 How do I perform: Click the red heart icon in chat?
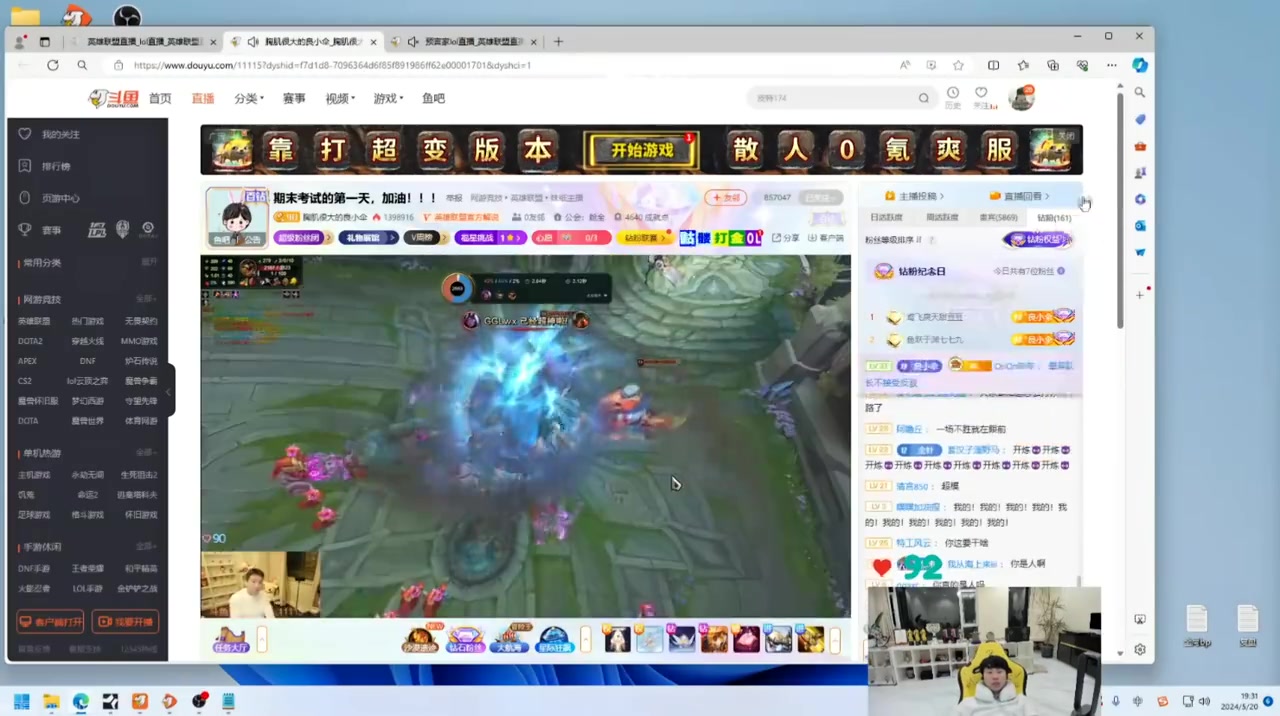click(x=881, y=568)
